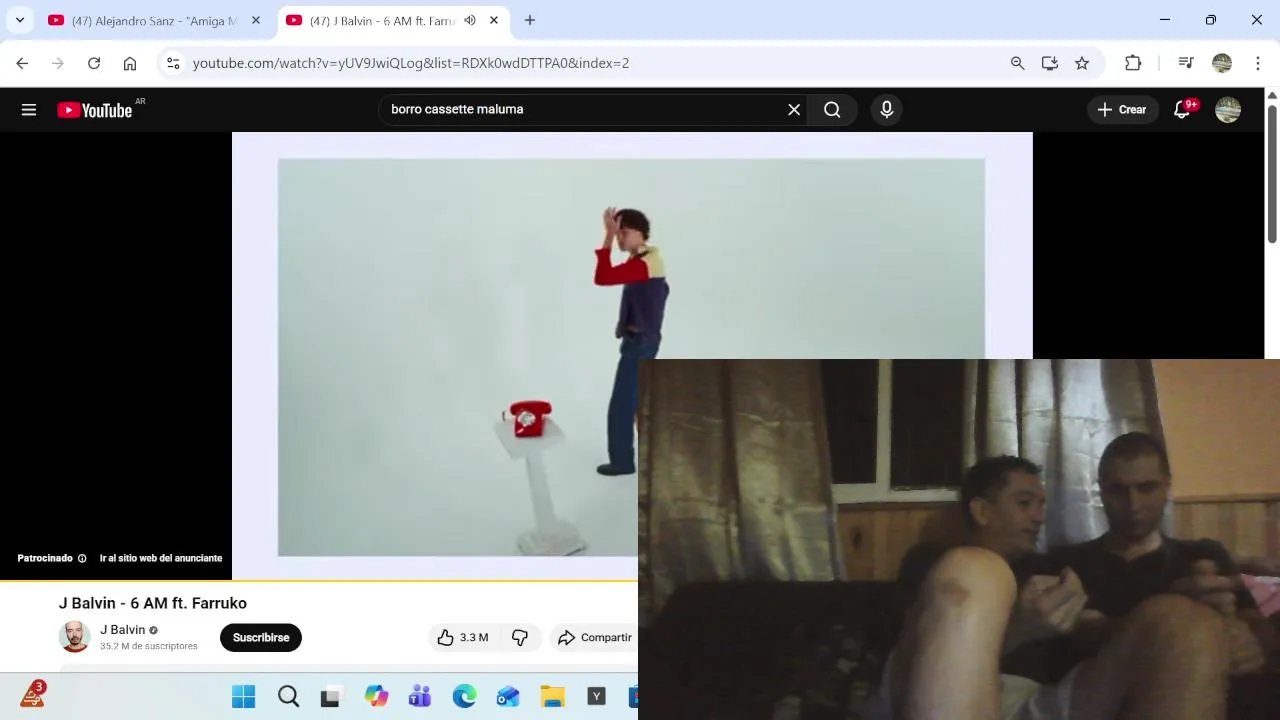
Task: Open the browser home page
Action: [130, 63]
